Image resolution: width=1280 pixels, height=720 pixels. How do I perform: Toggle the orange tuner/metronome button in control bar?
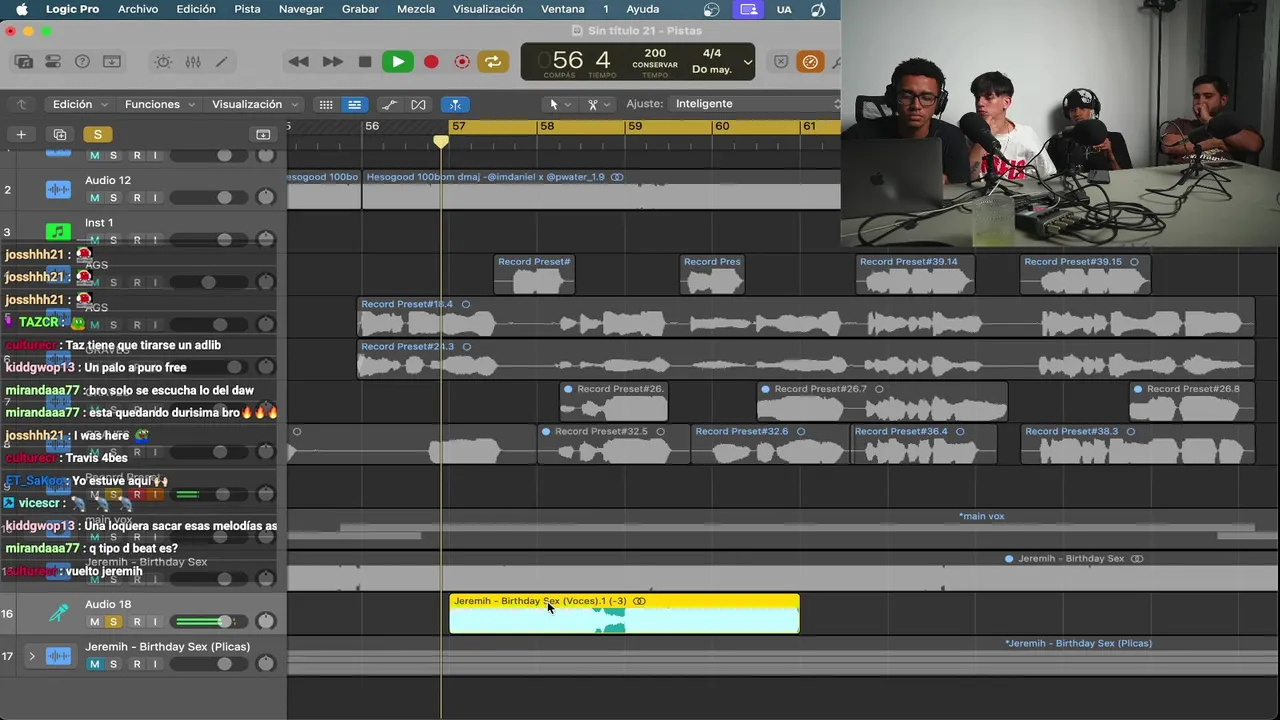(810, 62)
